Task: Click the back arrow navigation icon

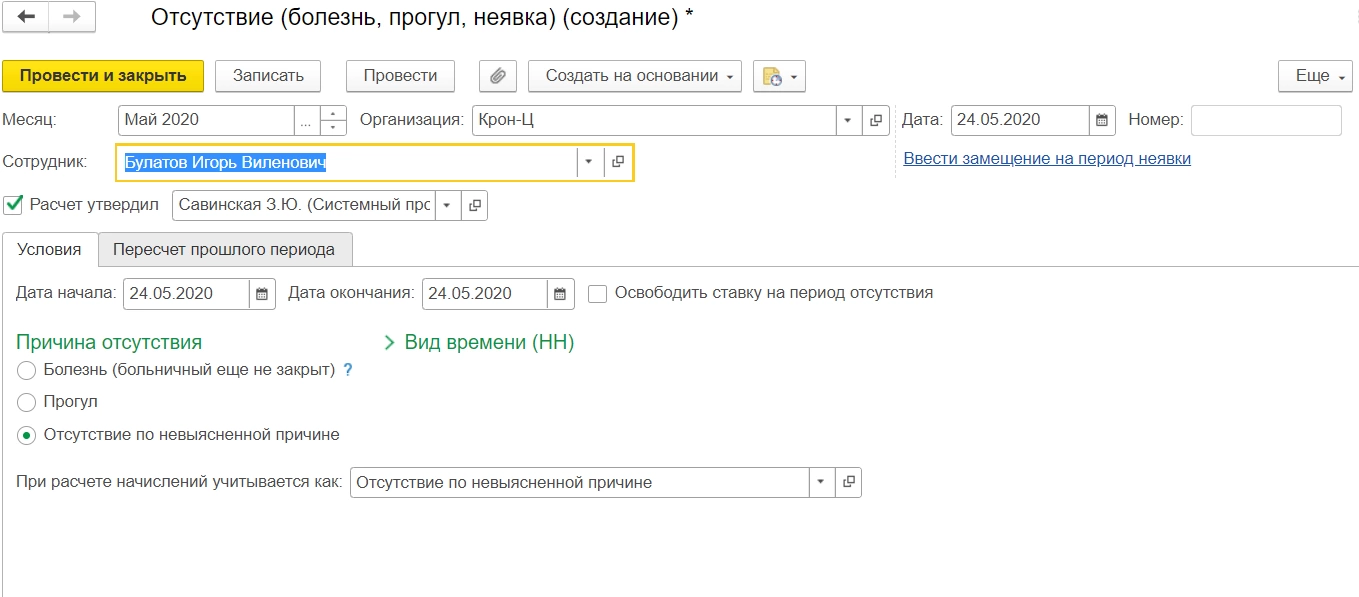Action: click(26, 17)
